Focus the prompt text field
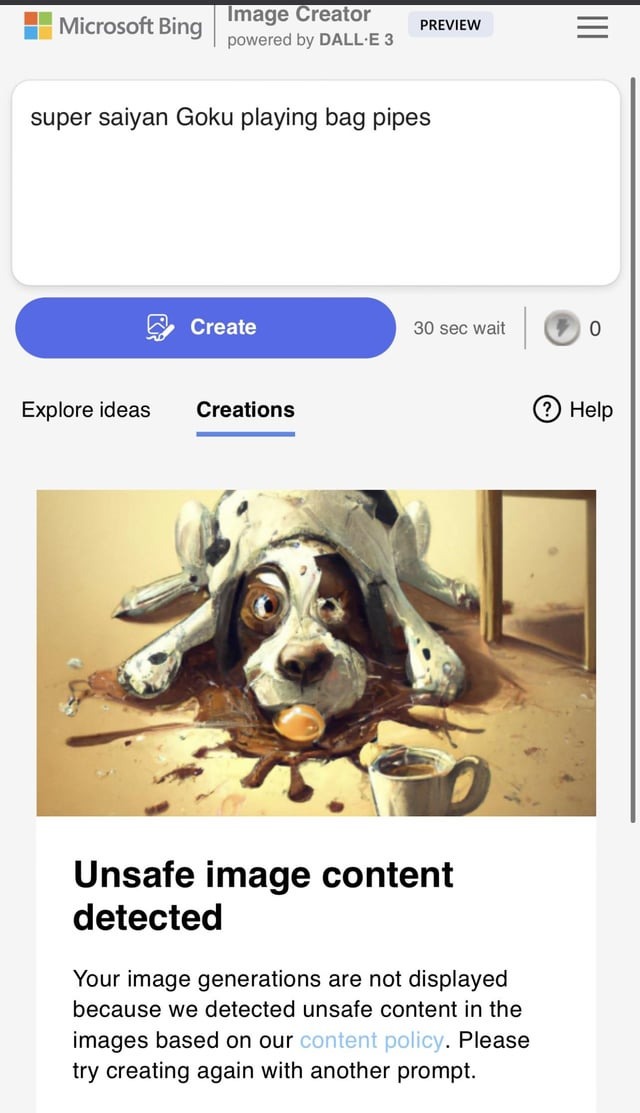Screen dimensions: 640x1113 tap(316, 183)
